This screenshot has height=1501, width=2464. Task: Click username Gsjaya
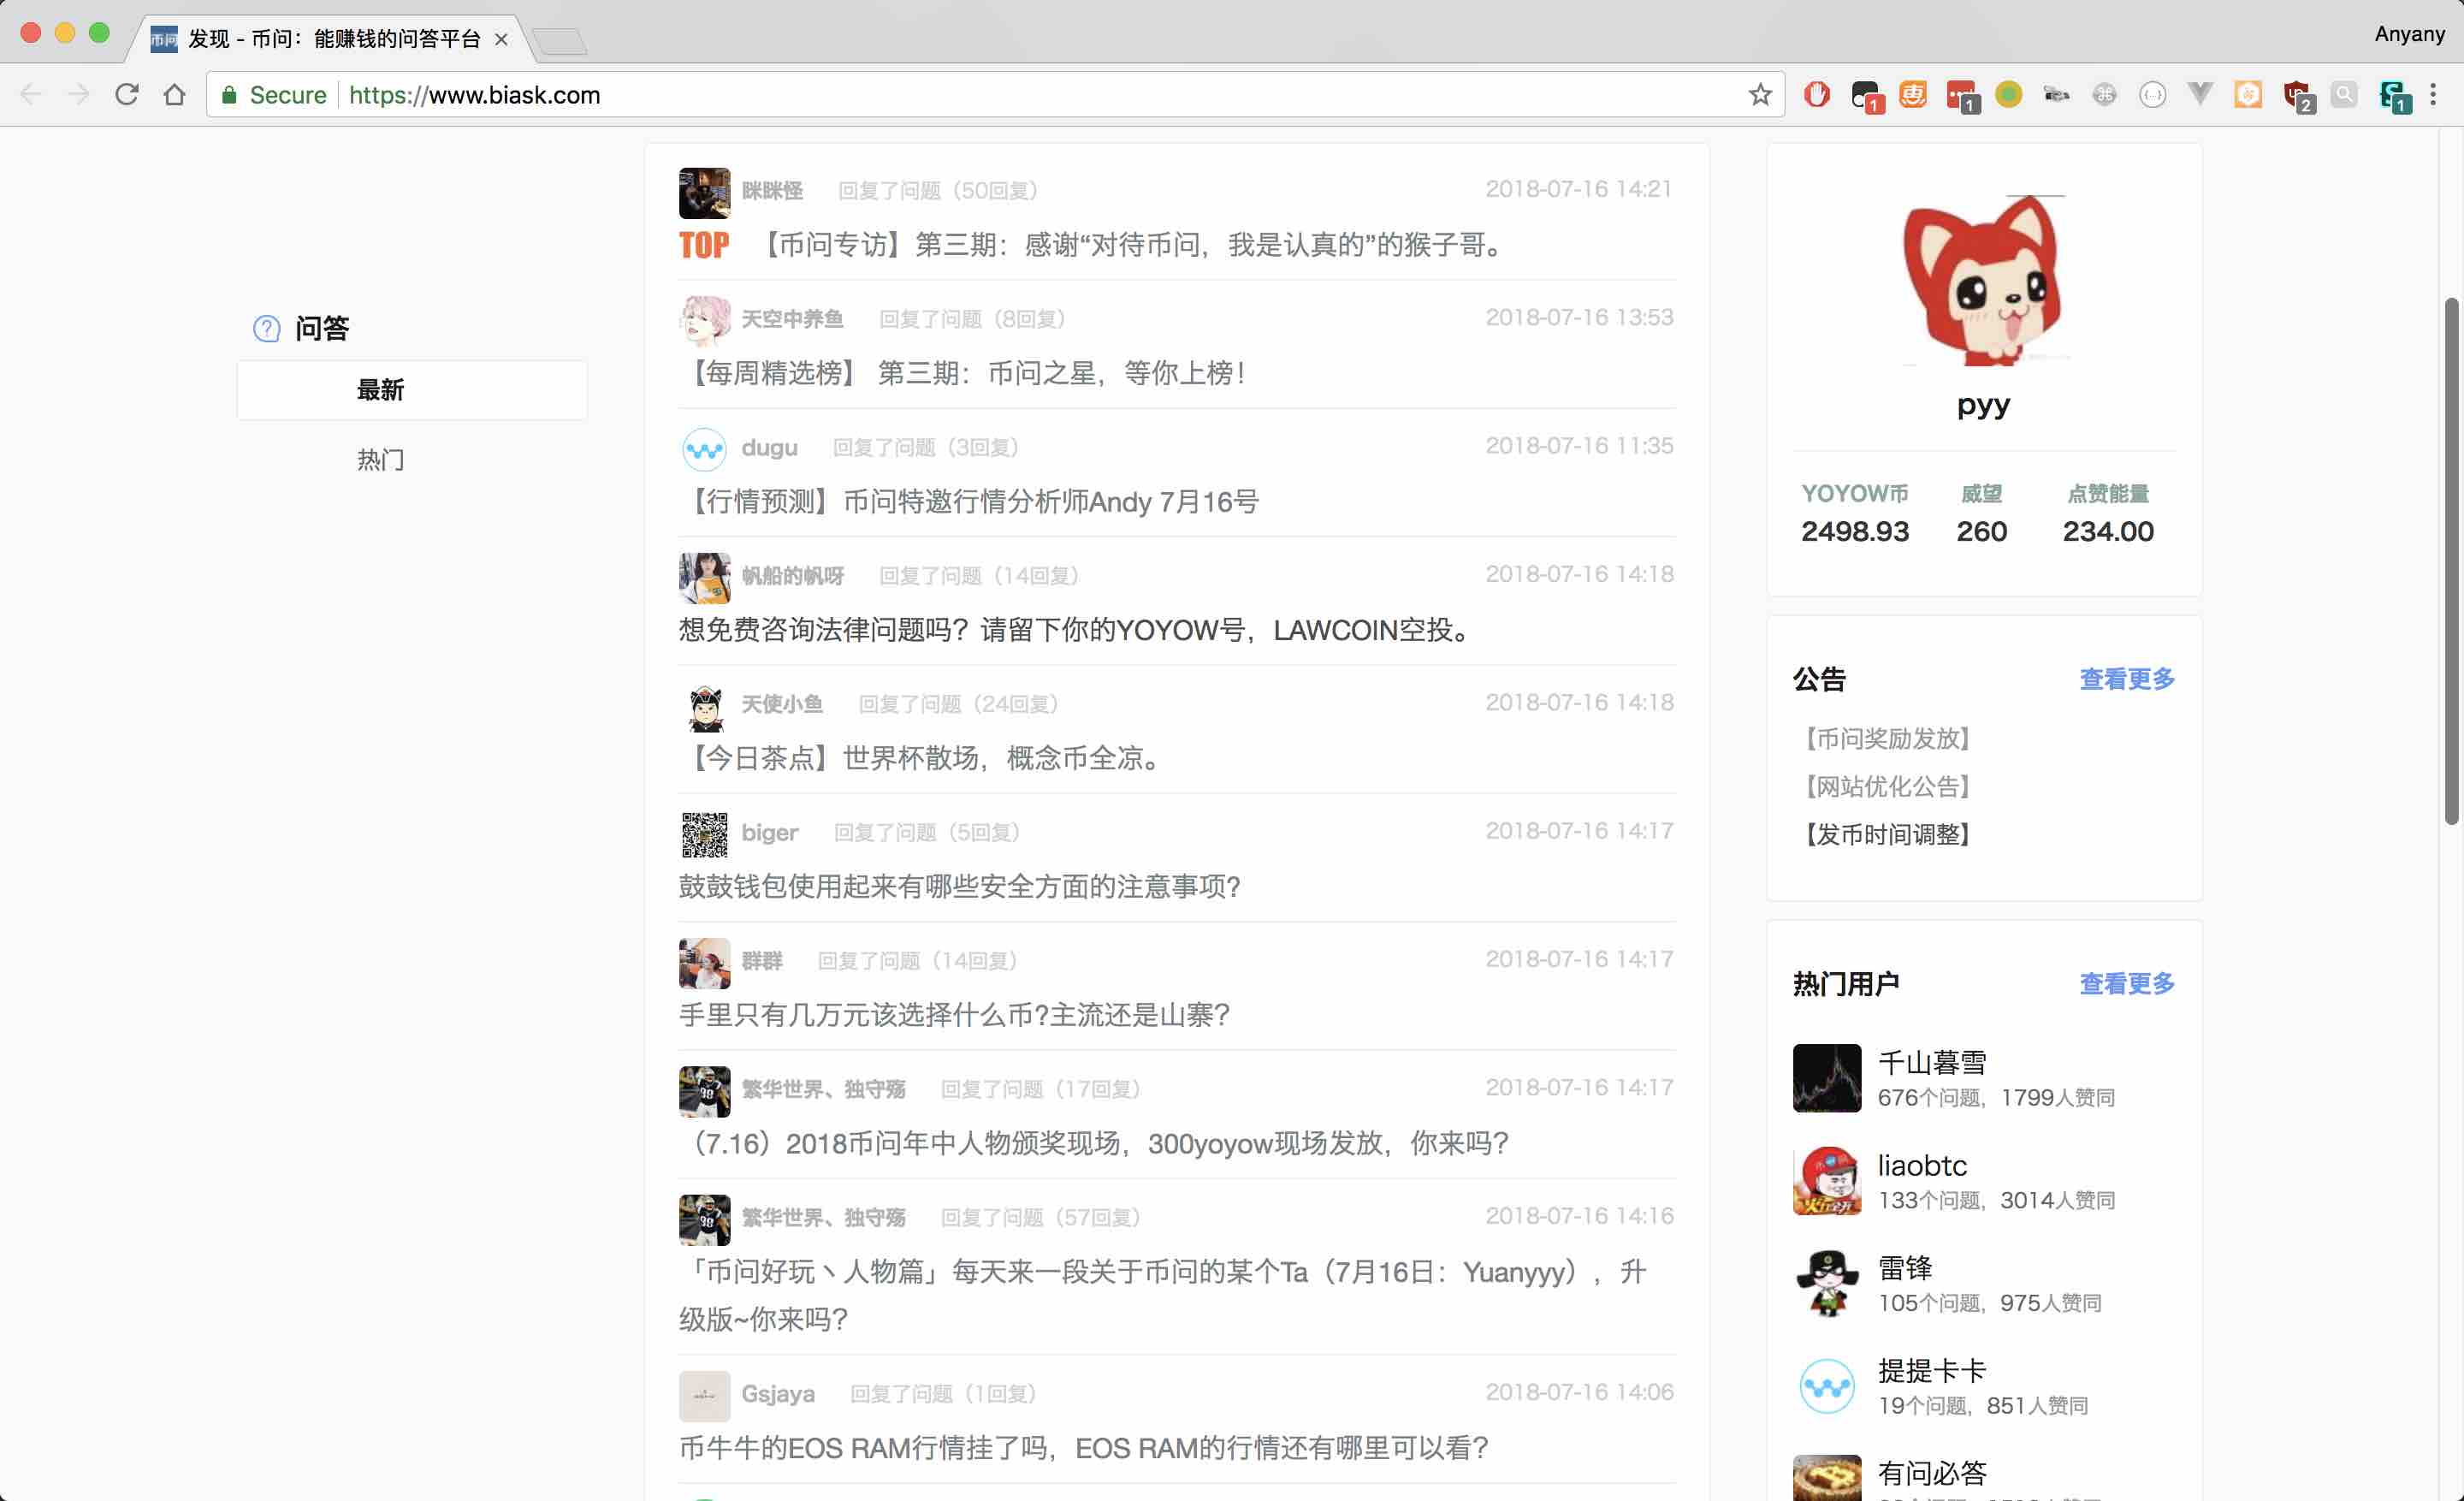[x=778, y=1393]
